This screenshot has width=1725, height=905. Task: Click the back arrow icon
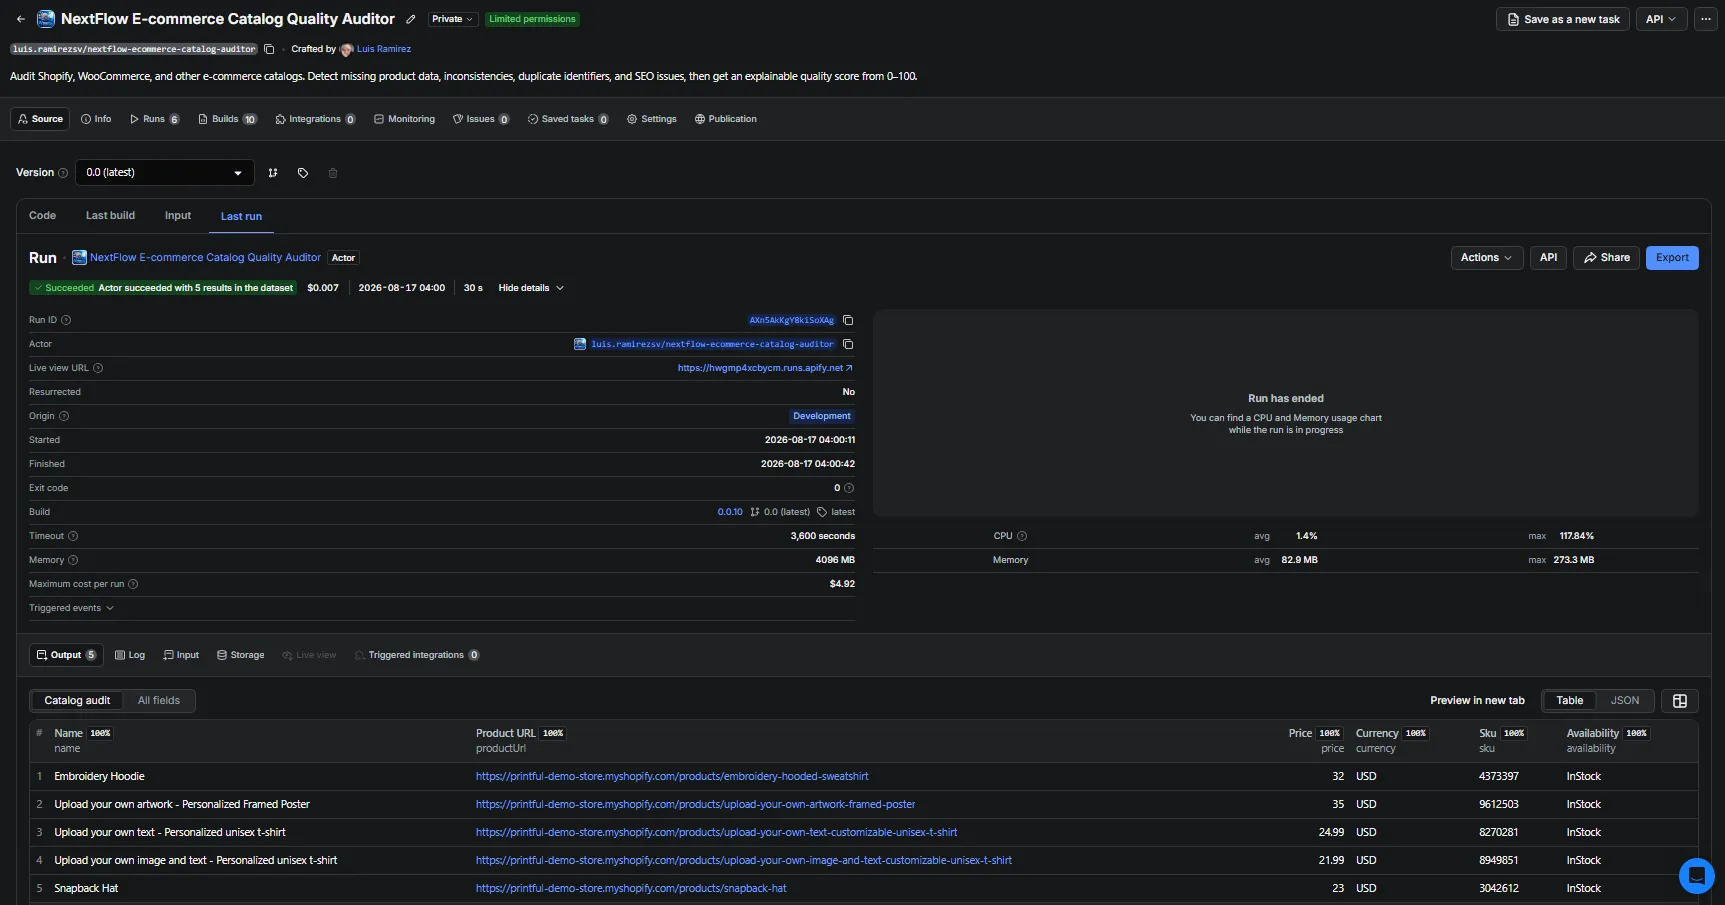(x=21, y=19)
